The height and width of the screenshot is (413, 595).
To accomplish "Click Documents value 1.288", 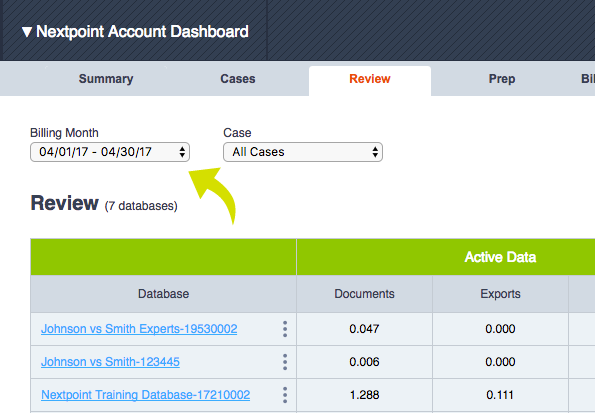I will tap(364, 395).
